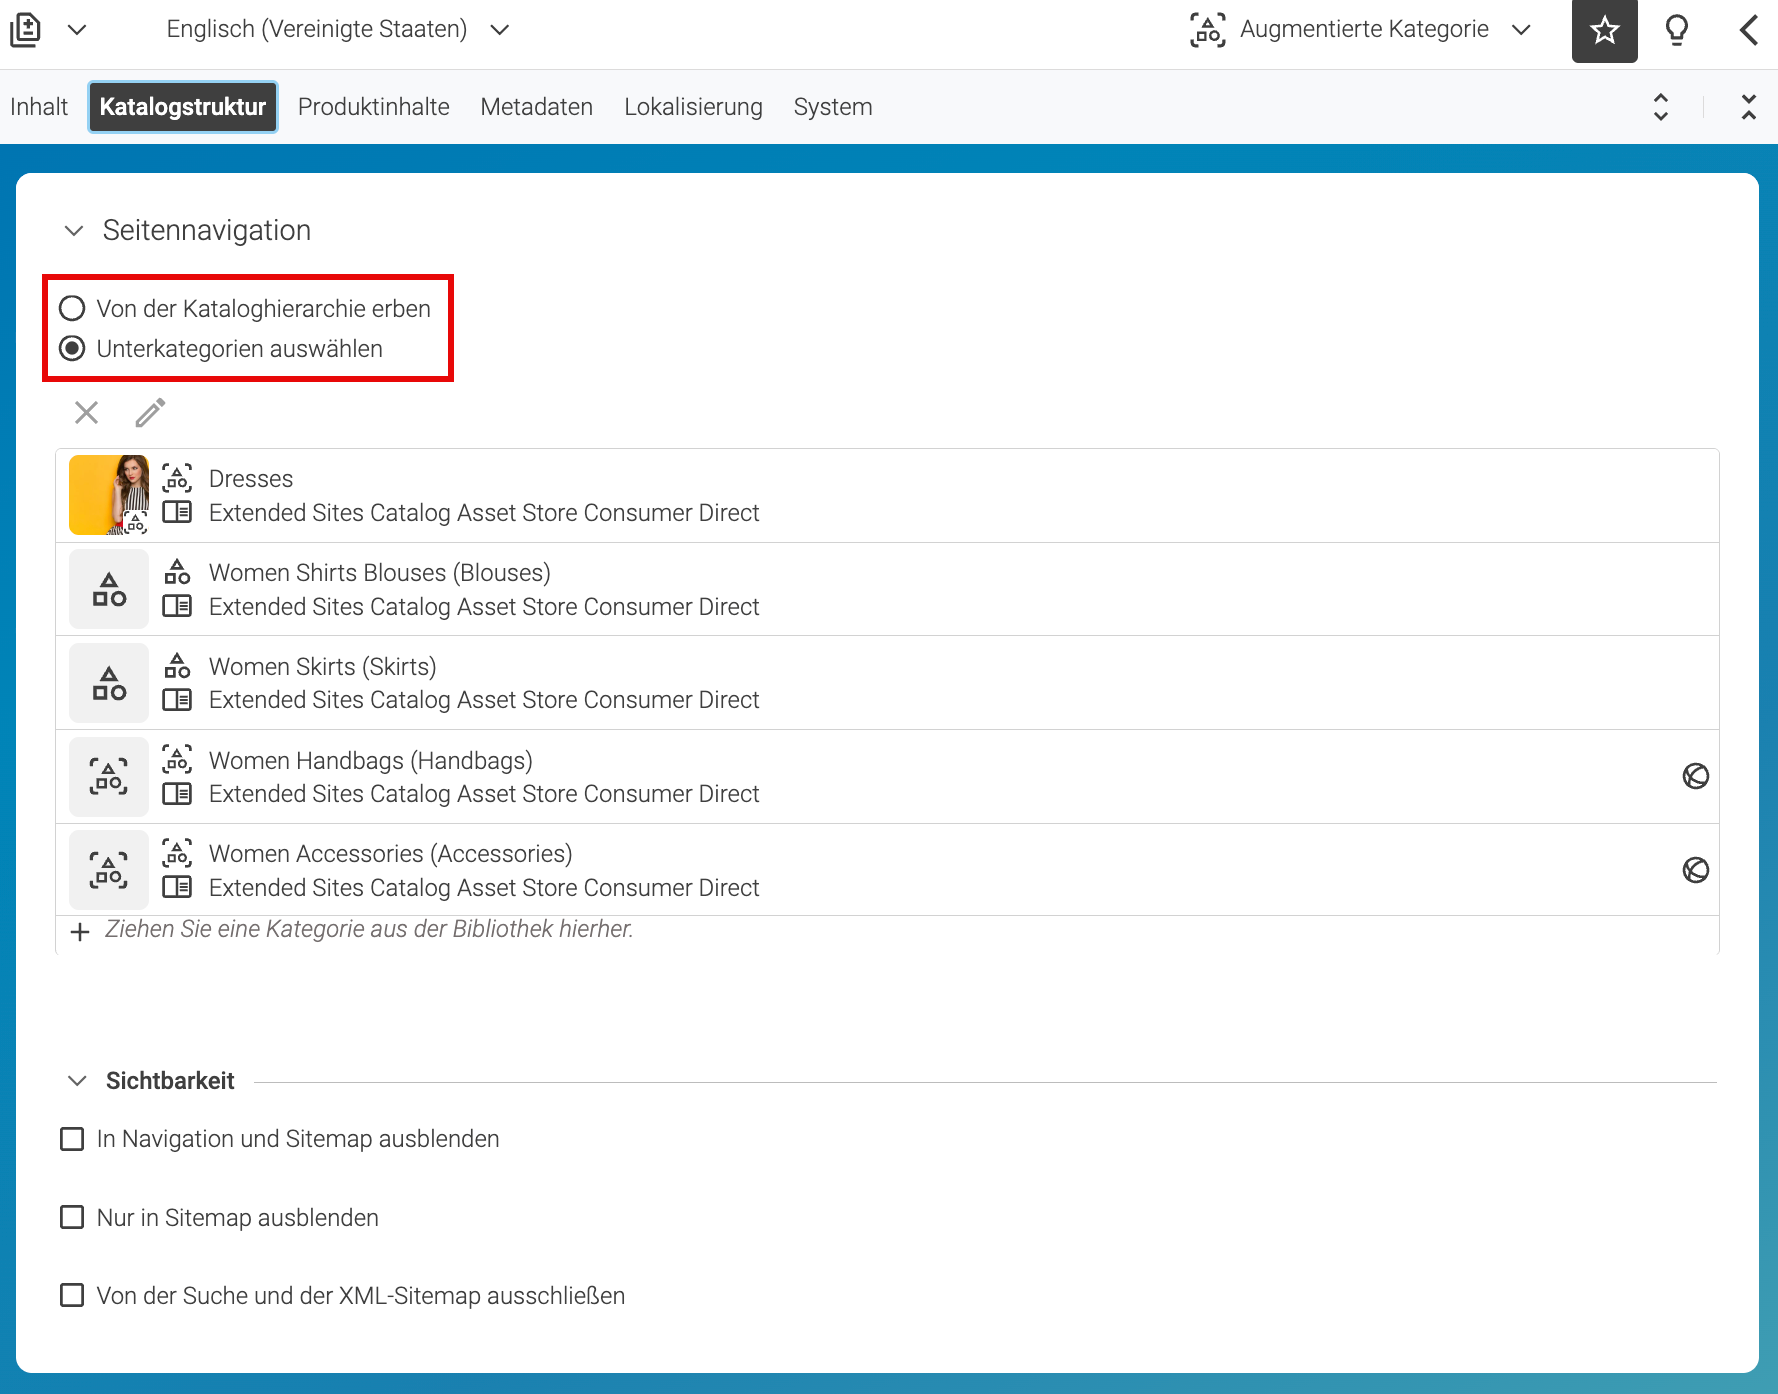The height and width of the screenshot is (1394, 1778).
Task: Check Nur in Sitemap ausblenden
Action: (72, 1217)
